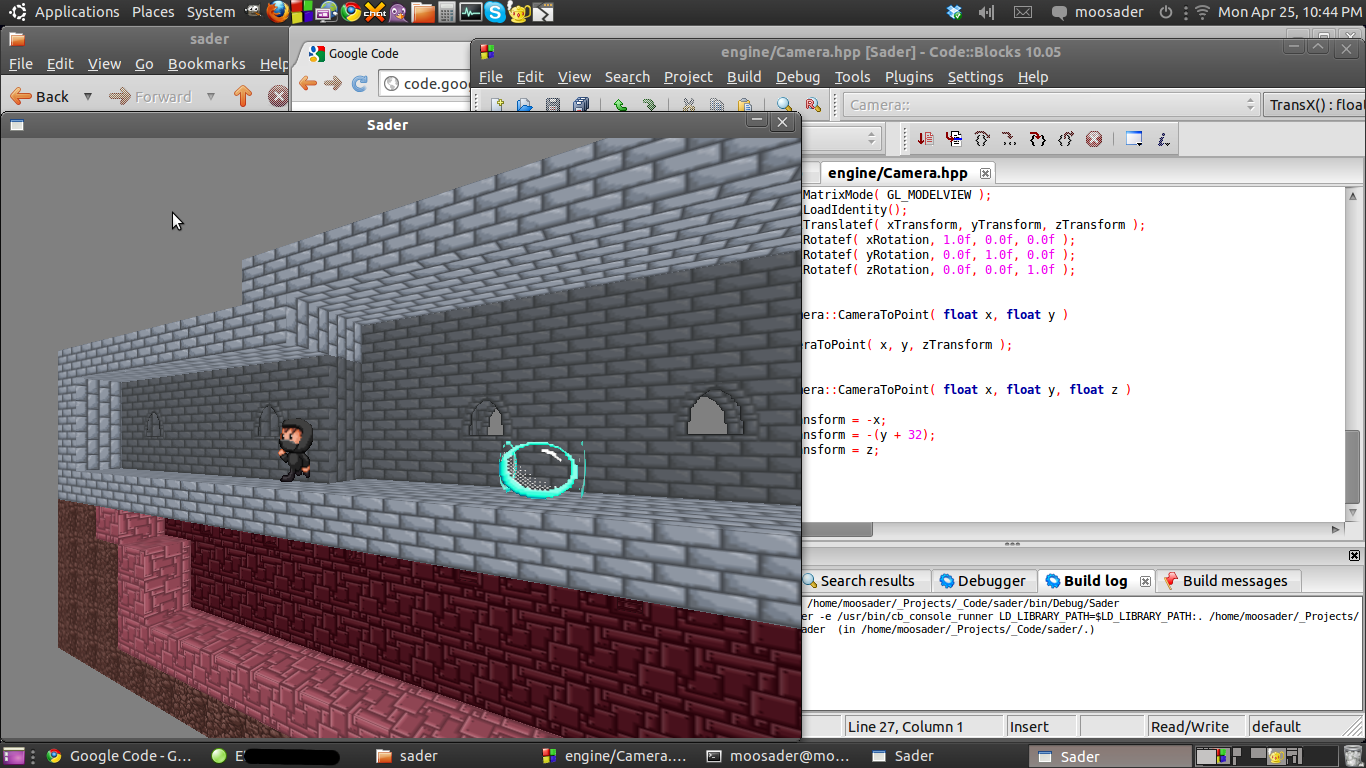This screenshot has width=1366, height=768.
Task: Close the engine/Camera.hpp editor tab
Action: tap(984, 173)
